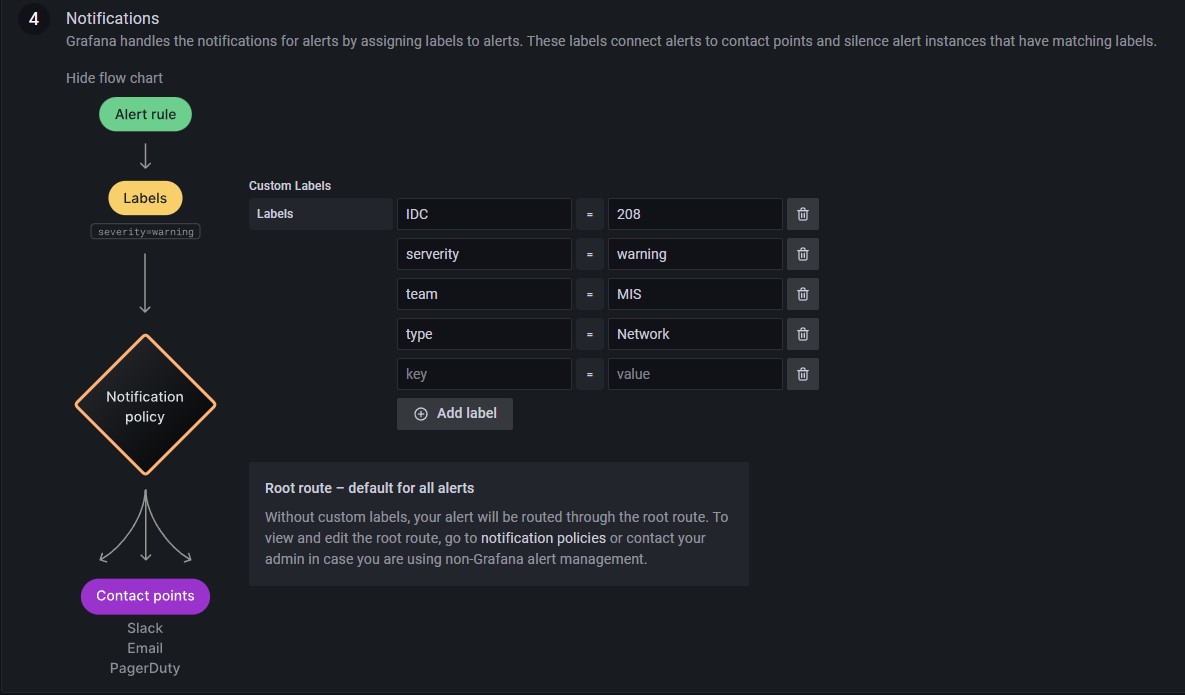Click the Email contact point text
Screen dimensions: 1185x695
(x=145, y=648)
